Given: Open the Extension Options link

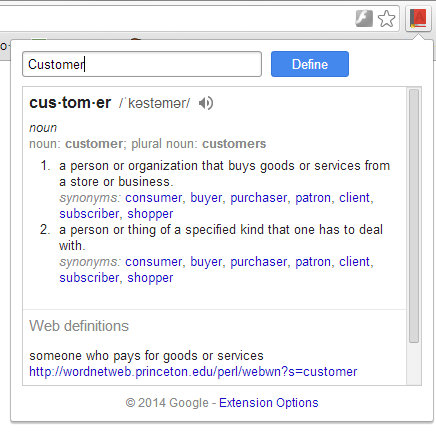Looking at the screenshot, I should click(x=269, y=403).
